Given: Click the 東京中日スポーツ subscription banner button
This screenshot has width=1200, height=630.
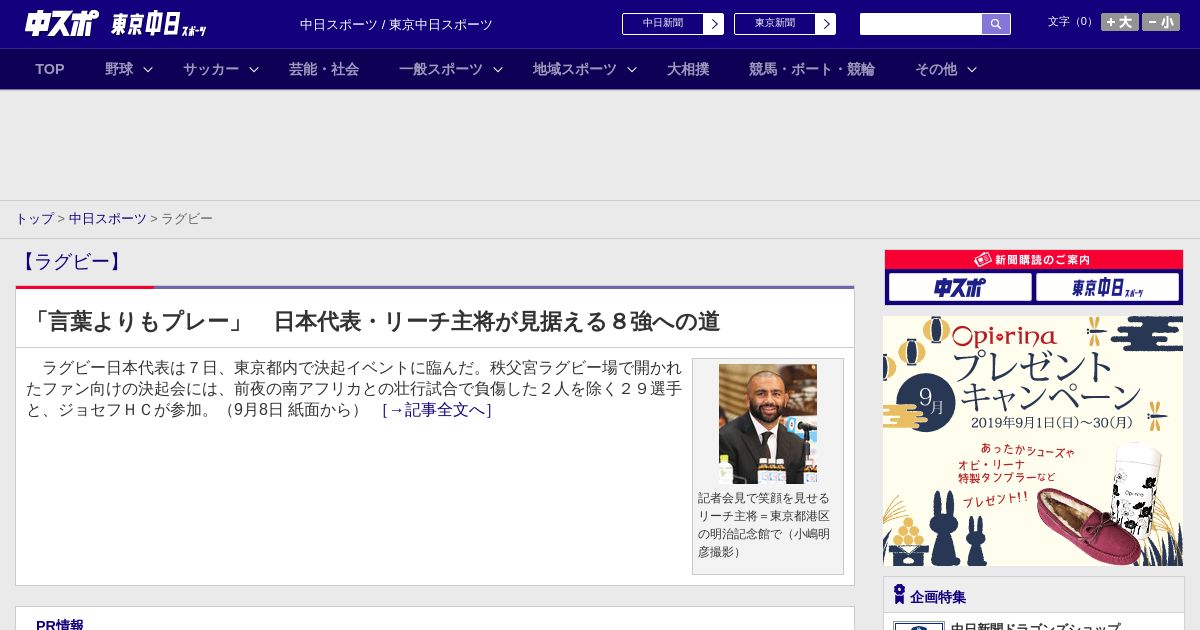Looking at the screenshot, I should 1107,287.
